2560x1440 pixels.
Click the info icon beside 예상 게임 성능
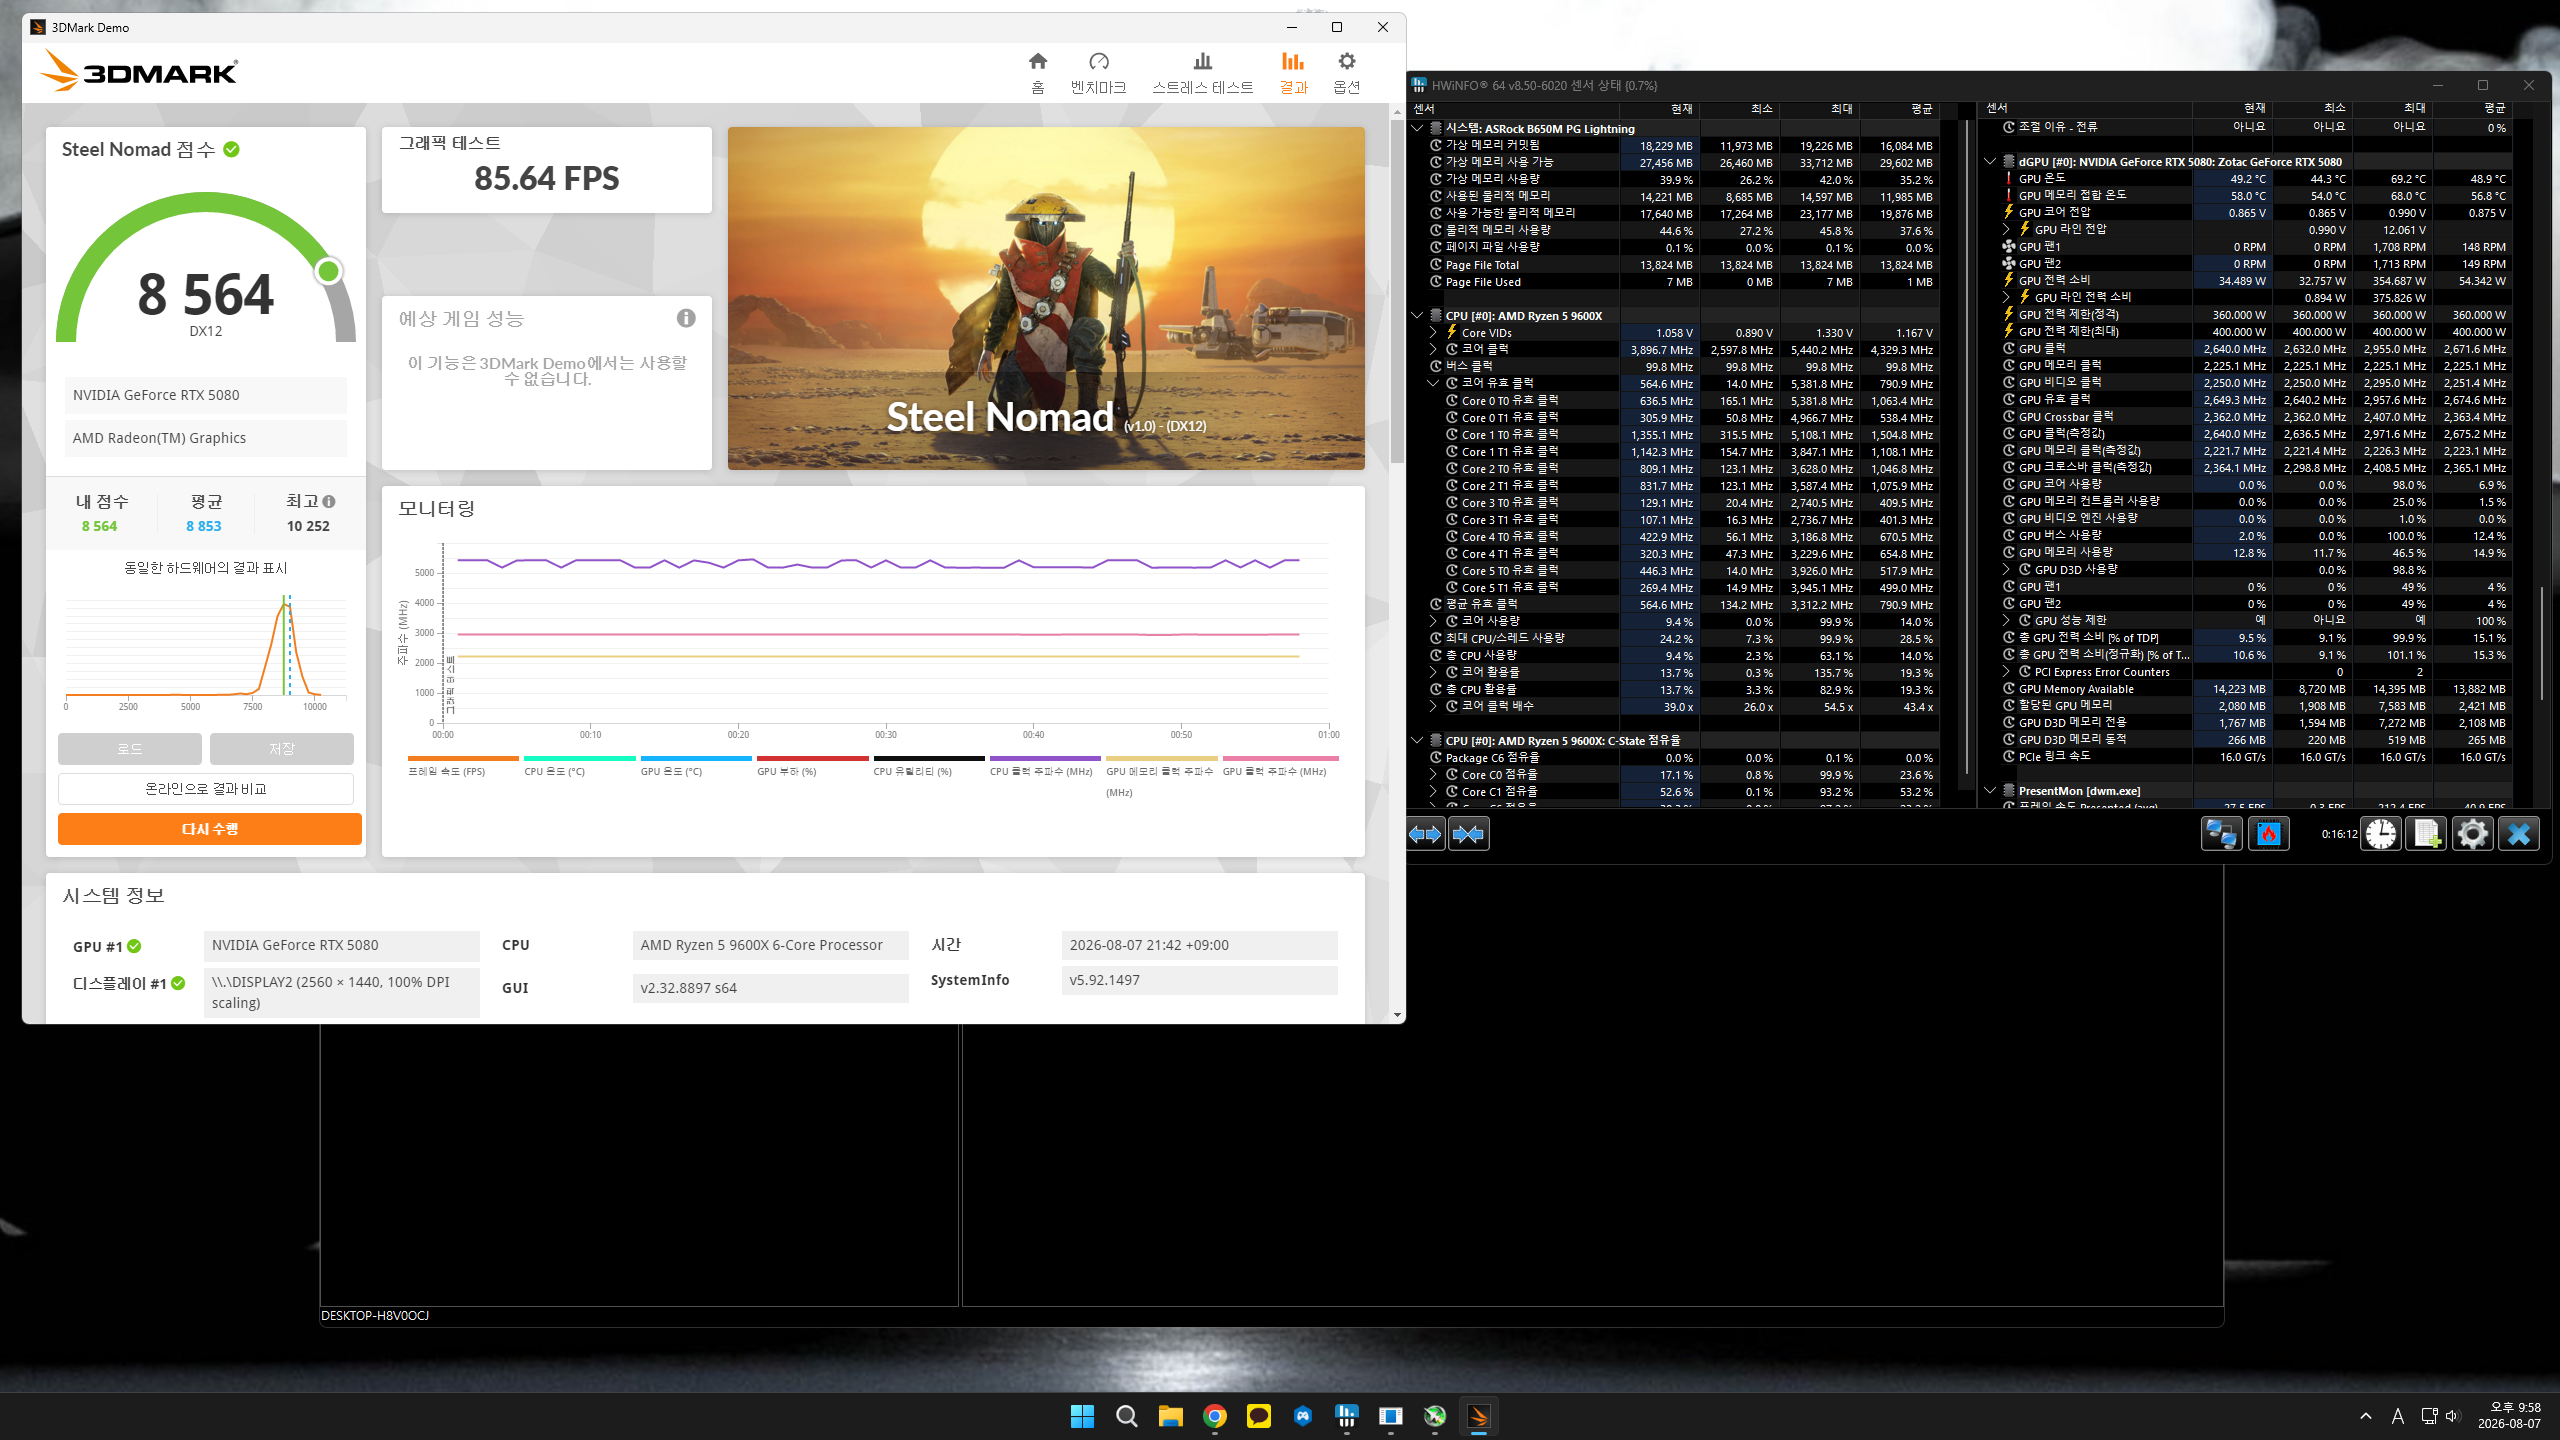(686, 318)
